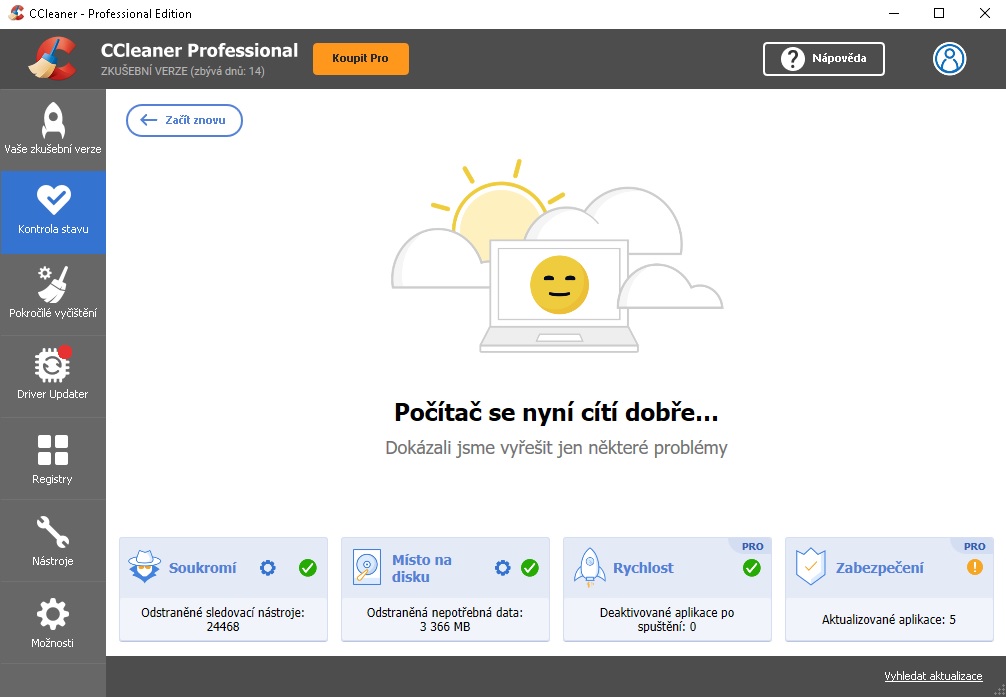1006x697 pixels.
Task: Open the Rychlost card title
Action: [x=643, y=568]
